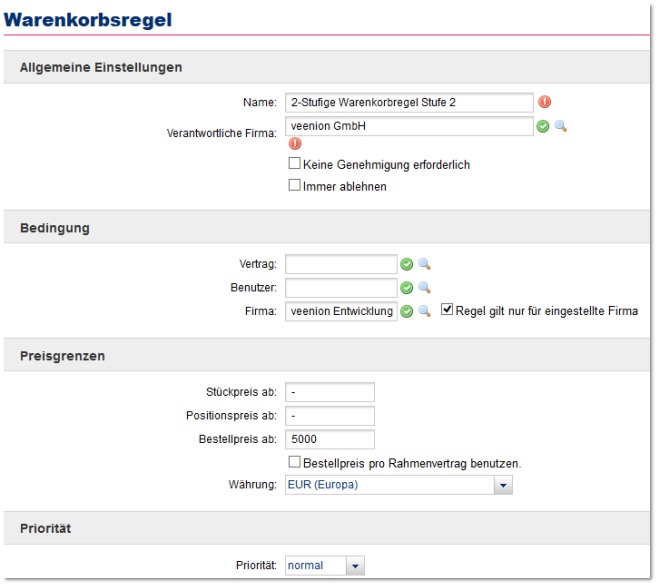Screen dimensions: 656x584
Task: Click green check icon next to Vertrag
Action: click(407, 264)
